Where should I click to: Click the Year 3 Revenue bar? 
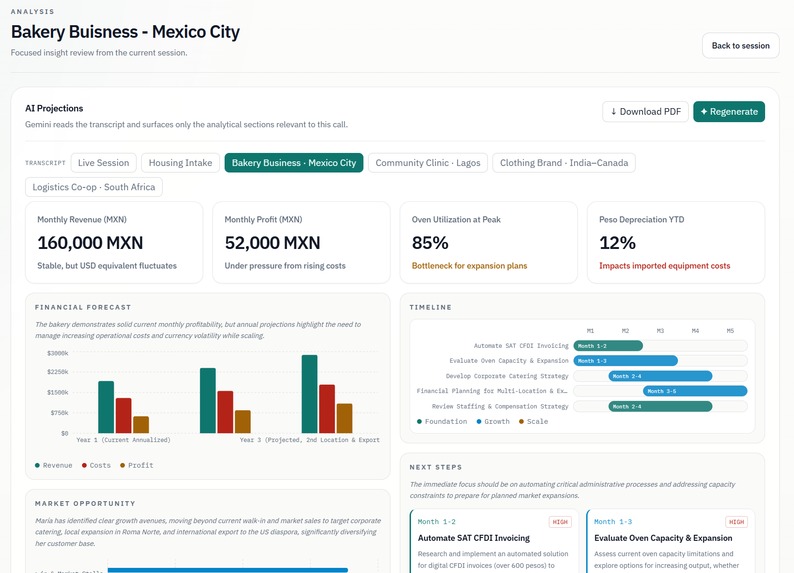309,394
